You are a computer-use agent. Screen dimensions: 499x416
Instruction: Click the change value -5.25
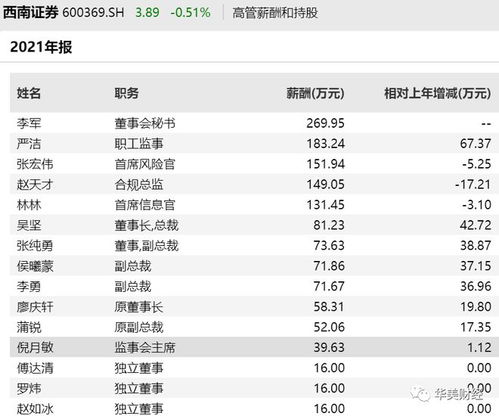pyautogui.click(x=477, y=164)
